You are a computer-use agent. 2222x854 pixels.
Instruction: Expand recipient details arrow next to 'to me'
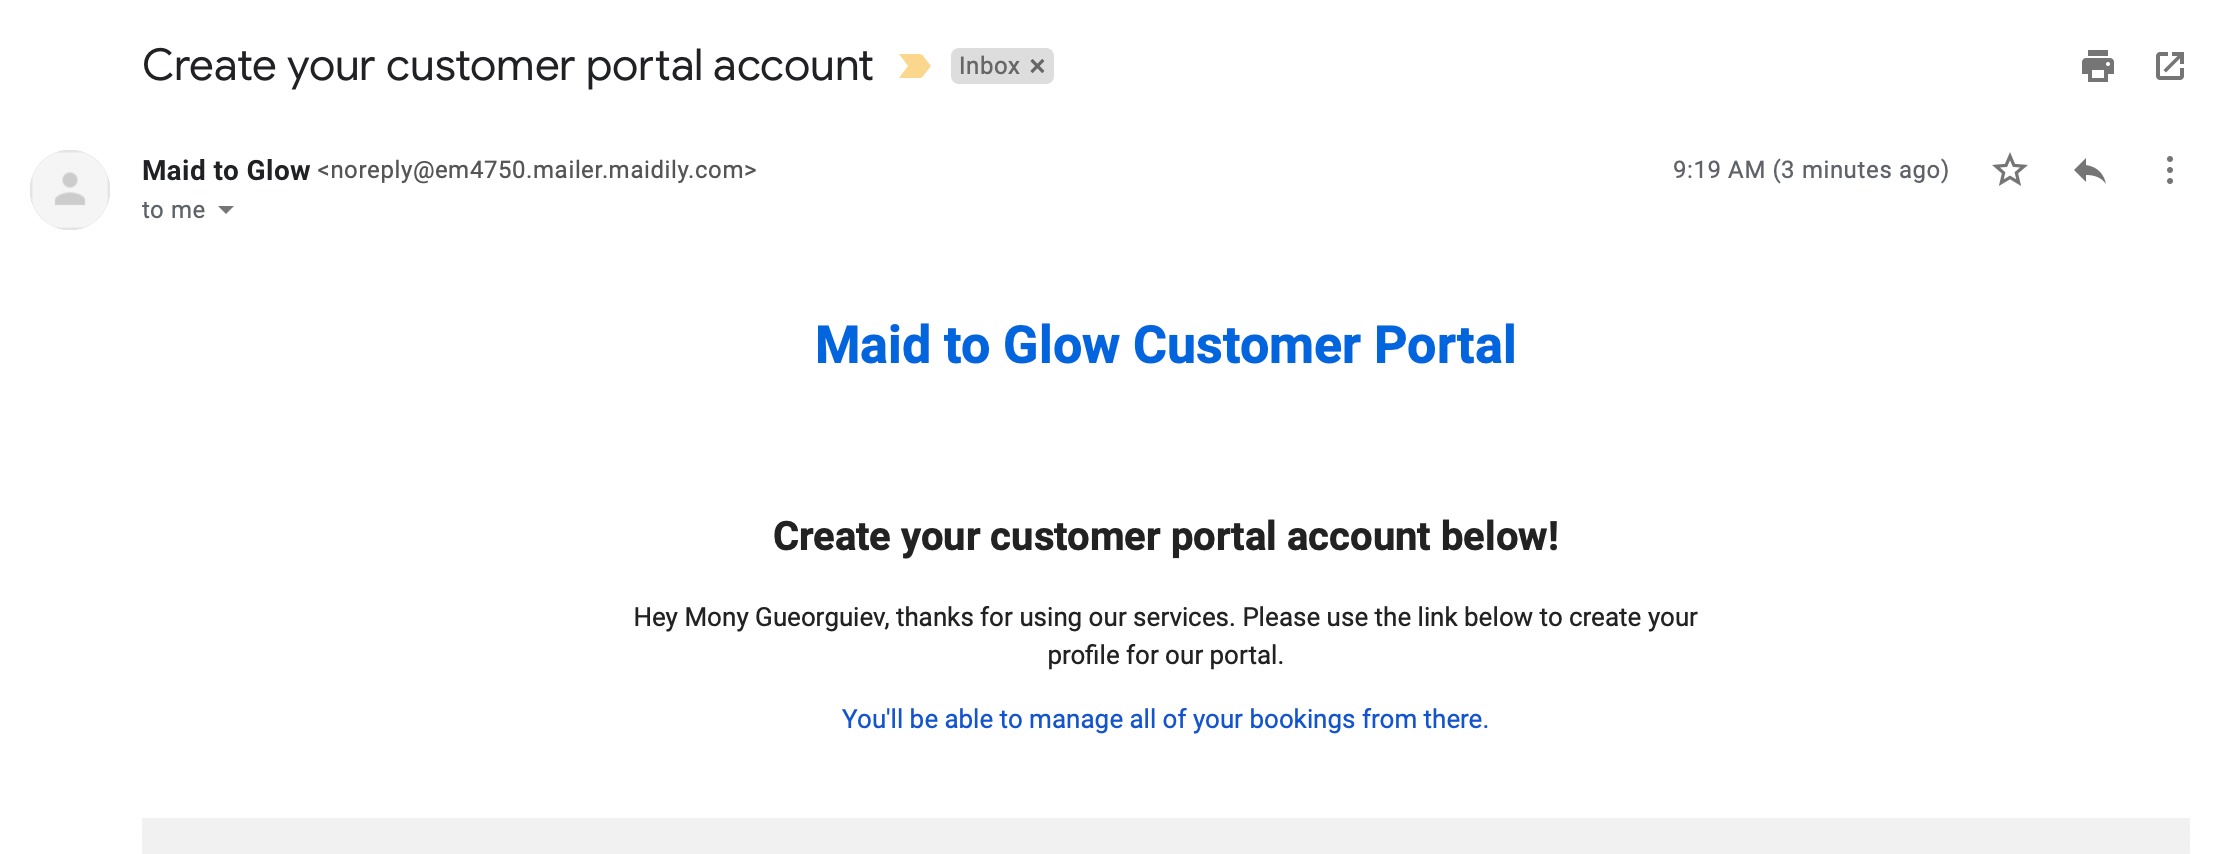226,210
